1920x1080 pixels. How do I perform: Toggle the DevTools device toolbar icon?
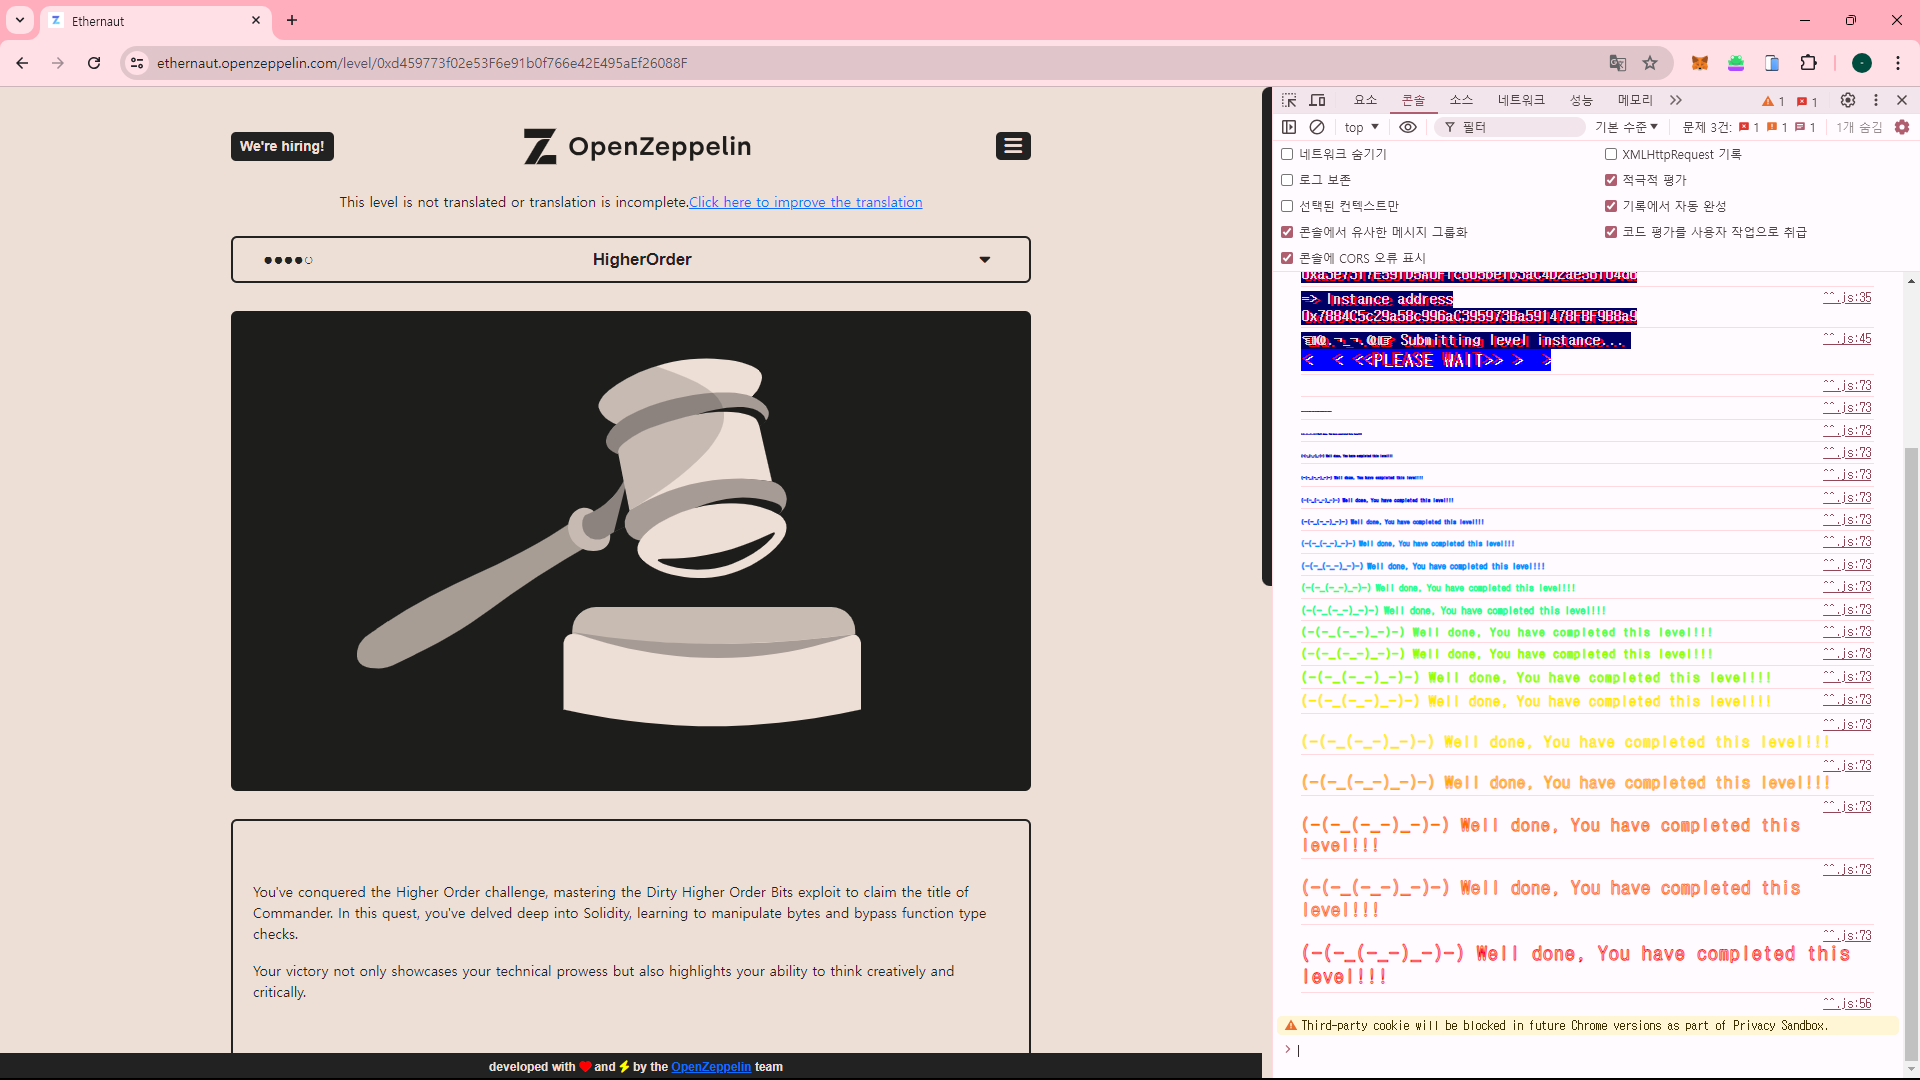[1318, 100]
